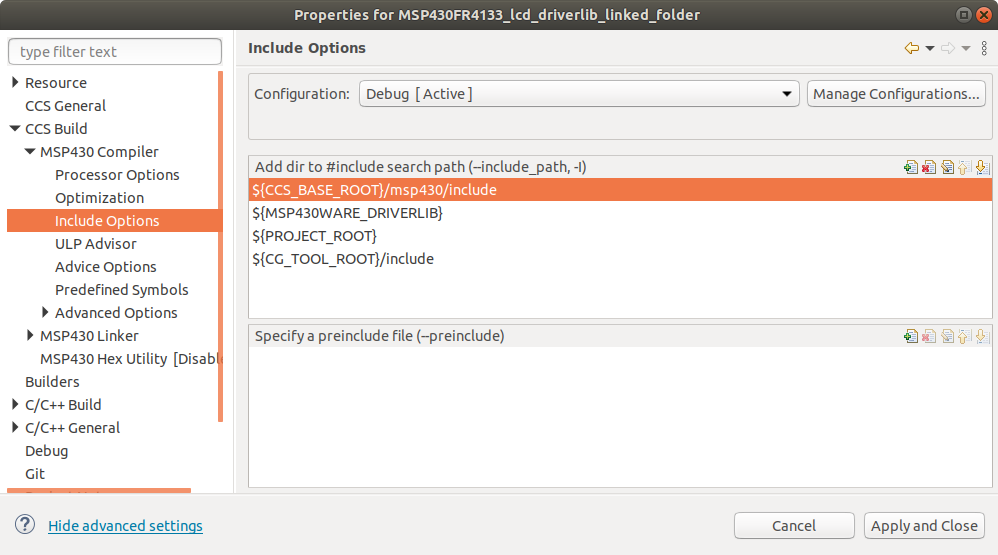Expand Advanced Options in the tree
The image size is (998, 555).
tap(45, 313)
